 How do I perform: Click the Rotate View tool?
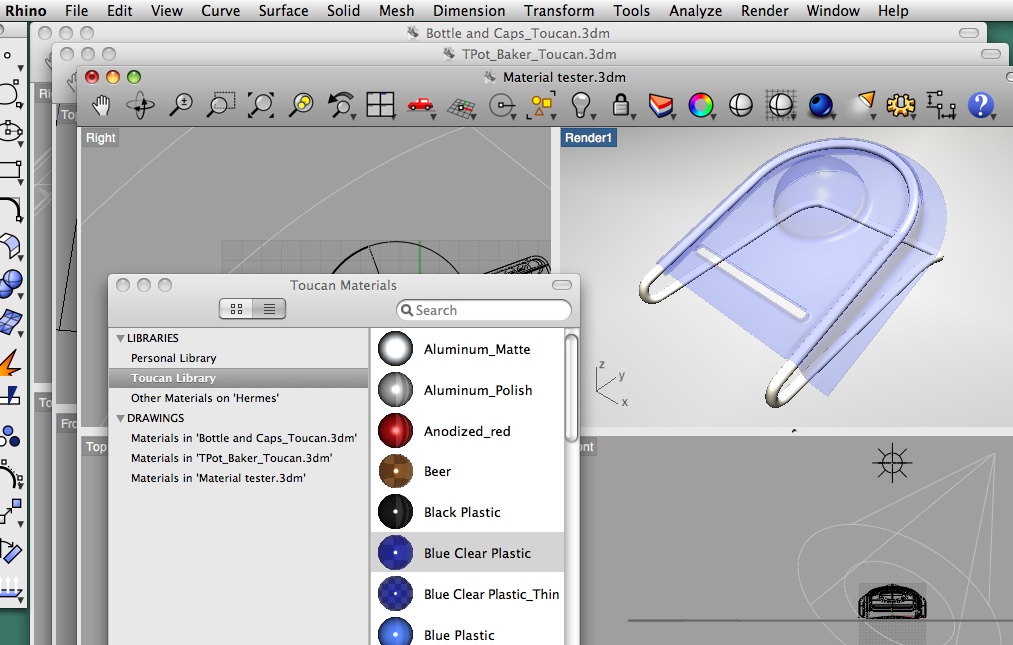click(x=140, y=104)
